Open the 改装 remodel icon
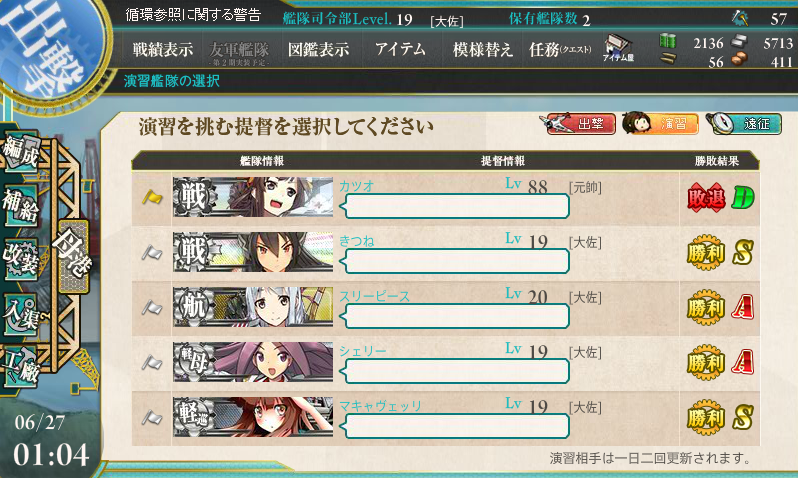This screenshot has height=478, width=798. [x=21, y=259]
